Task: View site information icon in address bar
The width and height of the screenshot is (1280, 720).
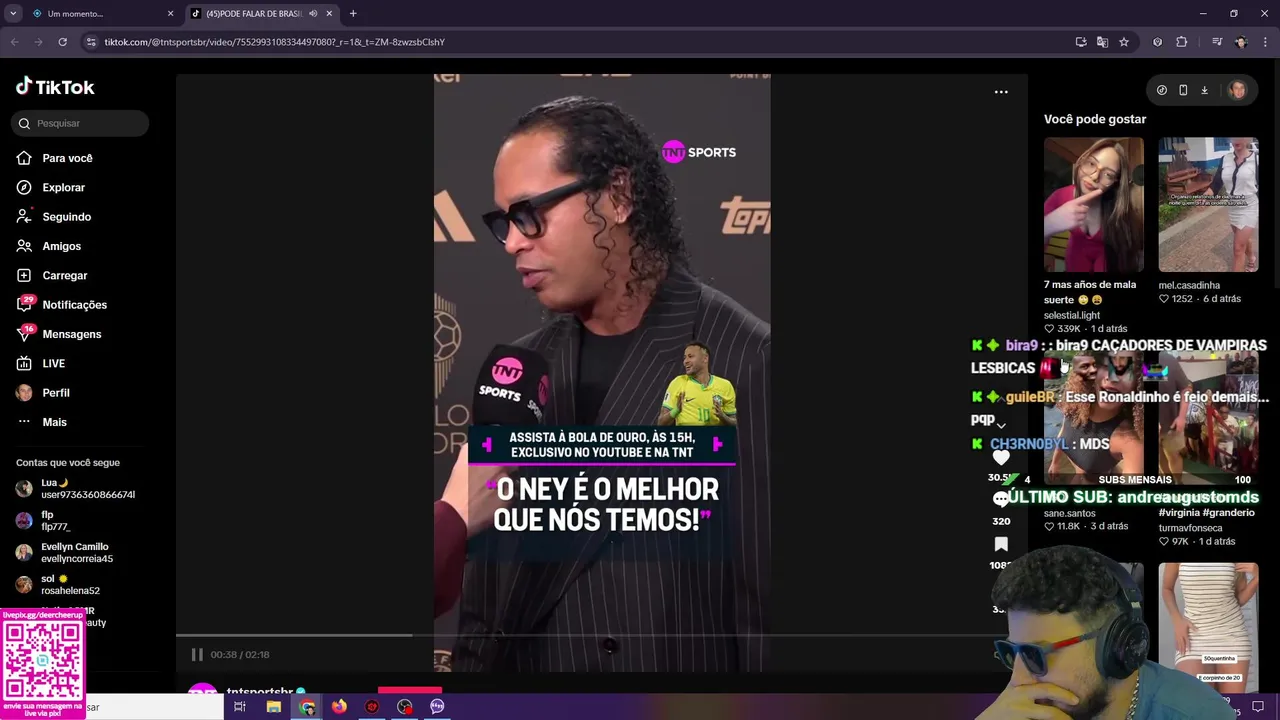Action: [91, 42]
